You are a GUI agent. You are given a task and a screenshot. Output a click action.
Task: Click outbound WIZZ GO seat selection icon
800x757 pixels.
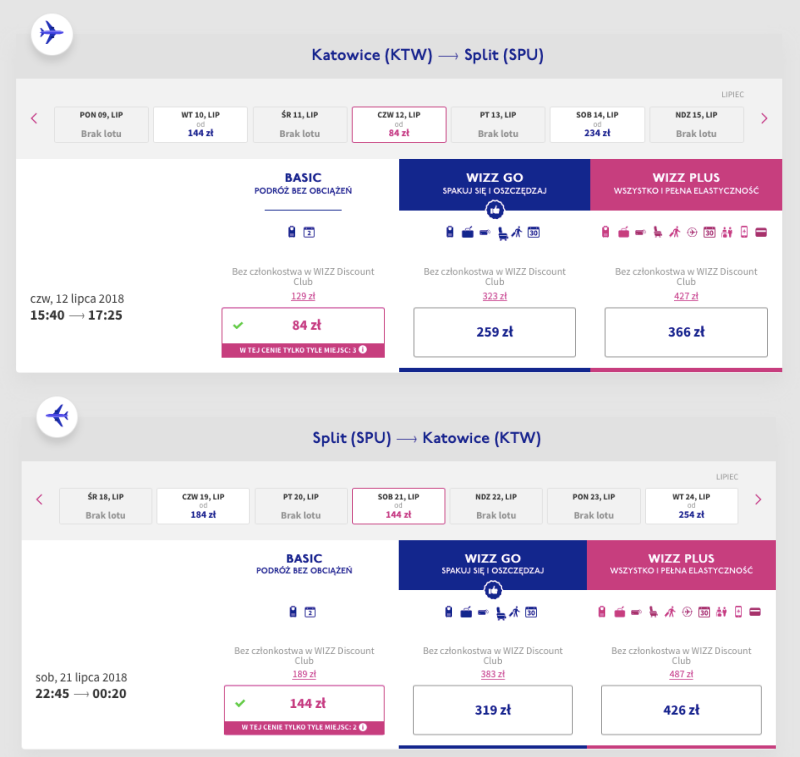tap(503, 233)
